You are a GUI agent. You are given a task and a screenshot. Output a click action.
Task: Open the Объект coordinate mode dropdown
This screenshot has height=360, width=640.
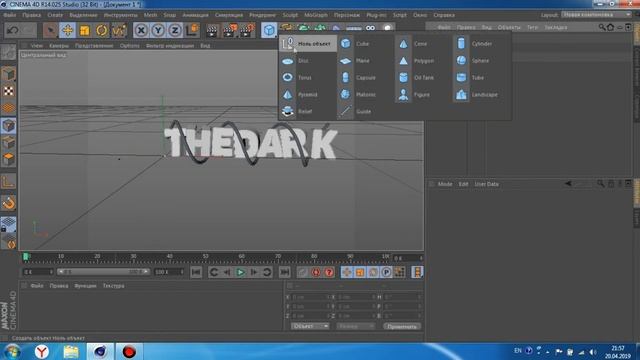(x=310, y=326)
